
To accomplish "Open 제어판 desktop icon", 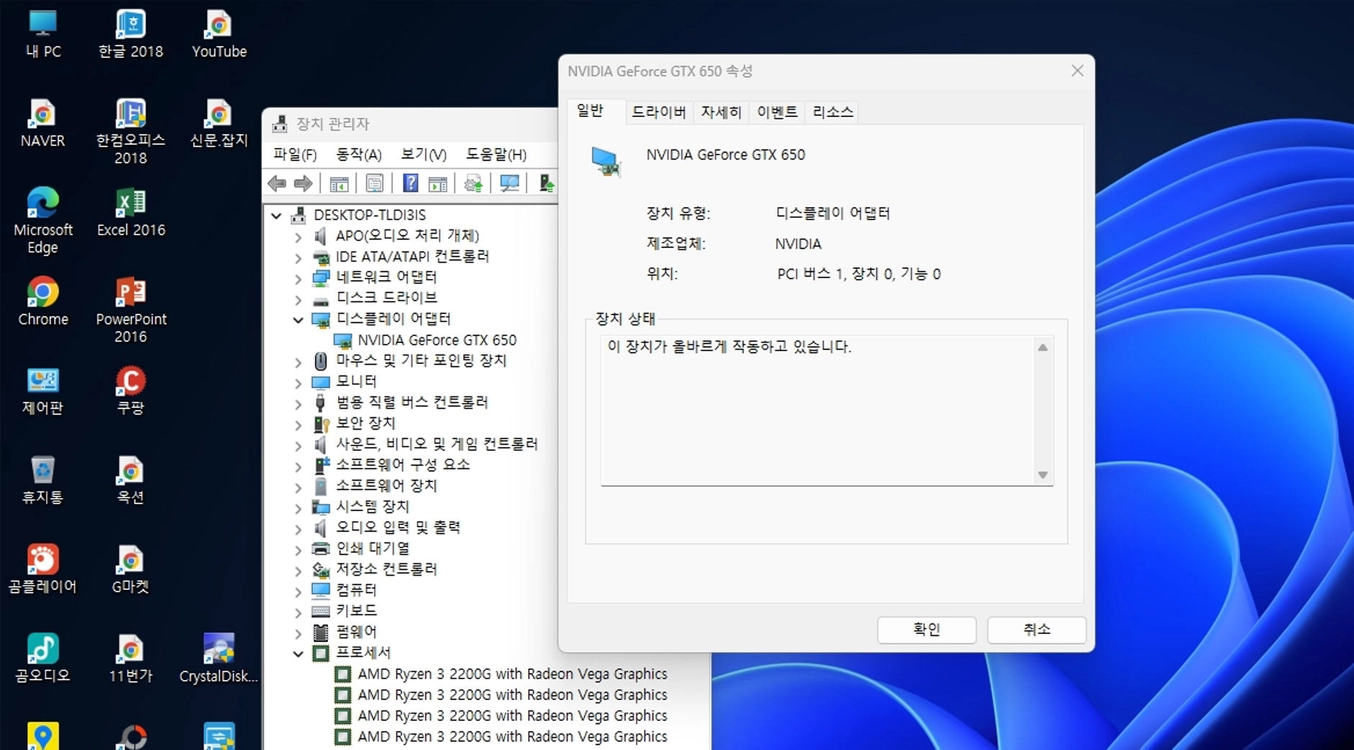I will (x=42, y=391).
